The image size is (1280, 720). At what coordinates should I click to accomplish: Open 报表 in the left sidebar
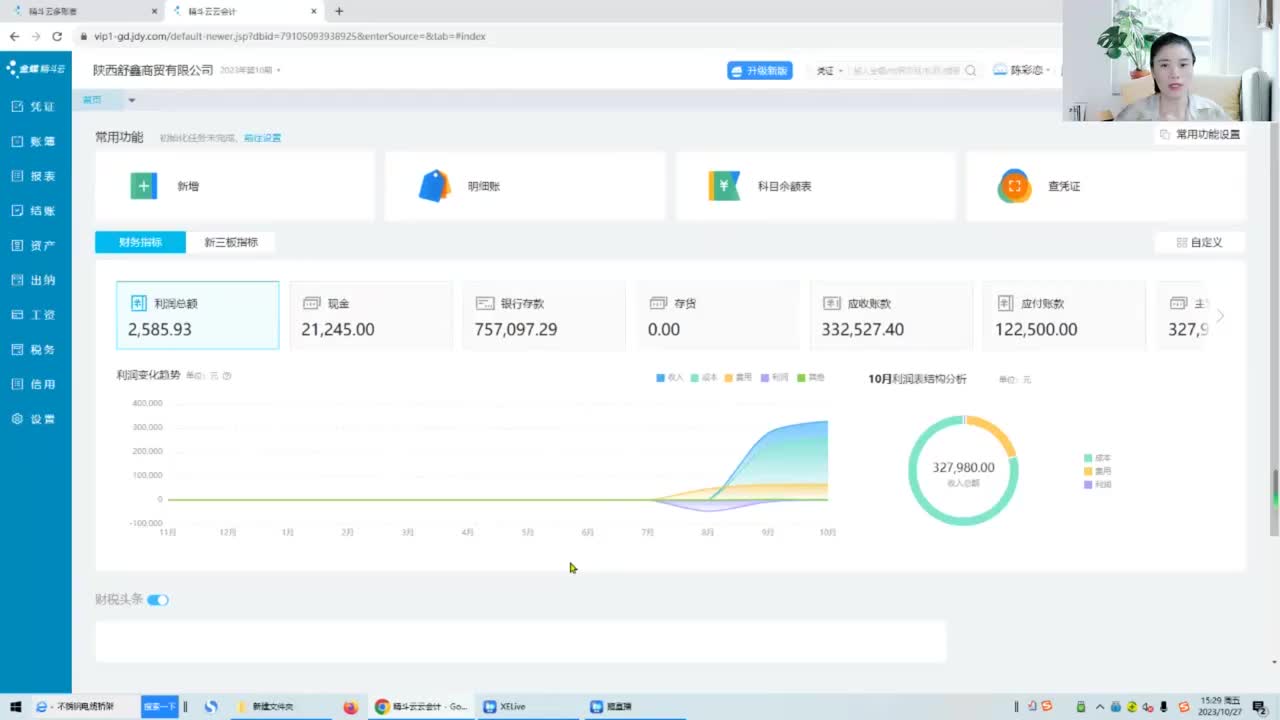click(x=36, y=176)
